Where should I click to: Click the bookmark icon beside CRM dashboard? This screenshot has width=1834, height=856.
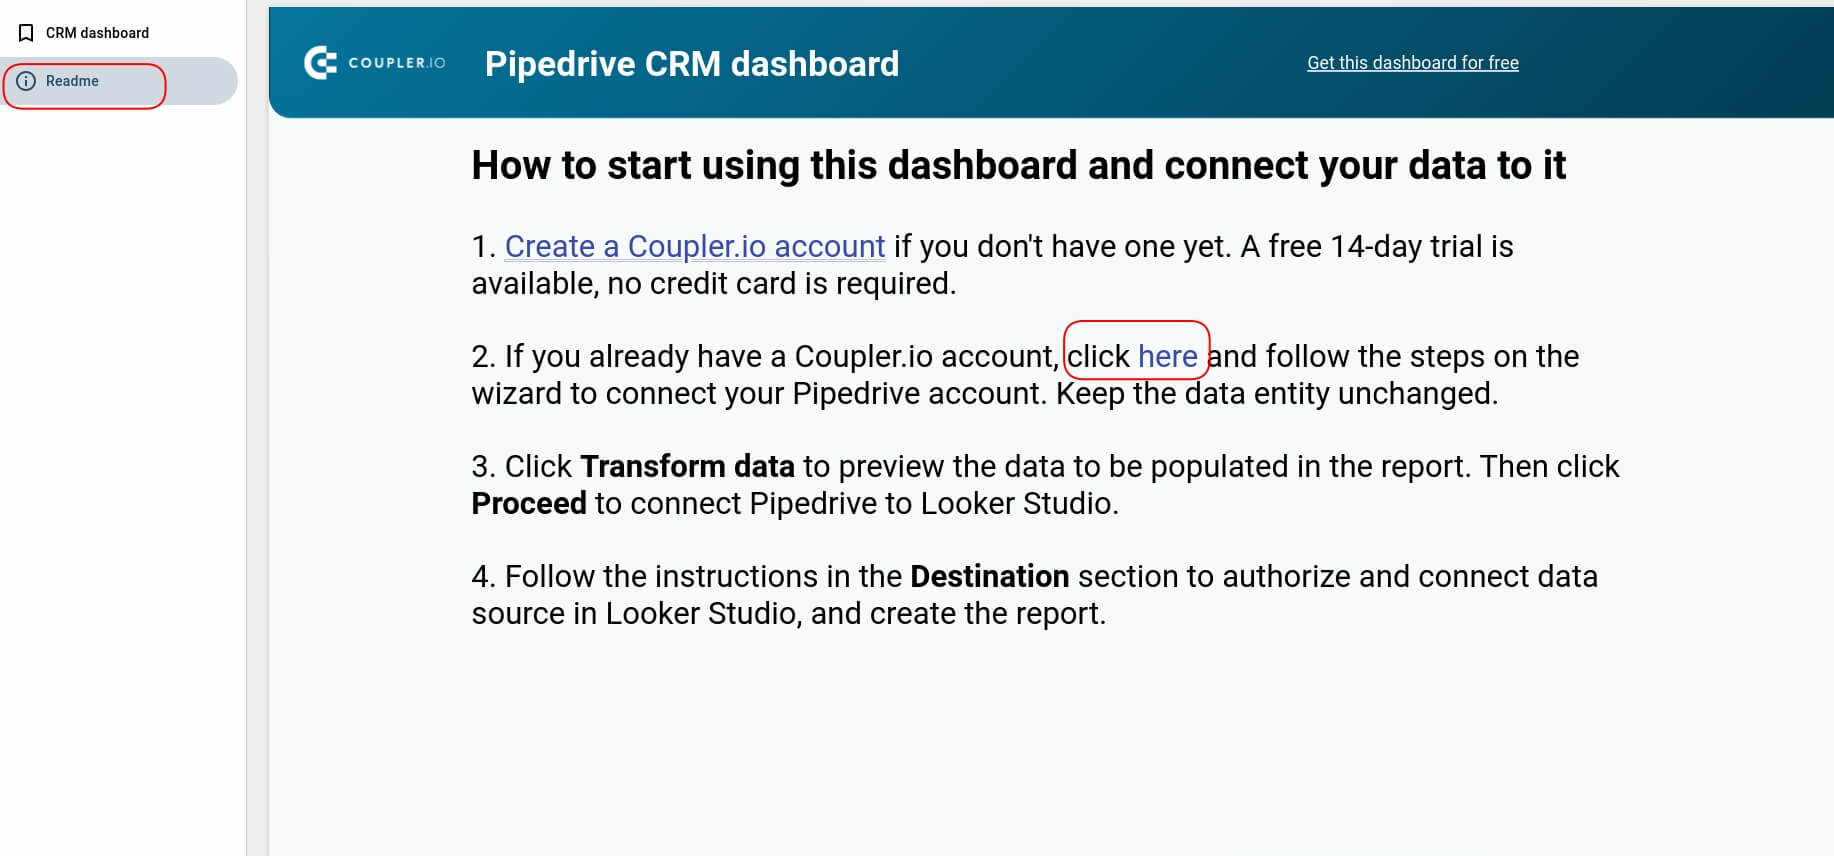[27, 33]
